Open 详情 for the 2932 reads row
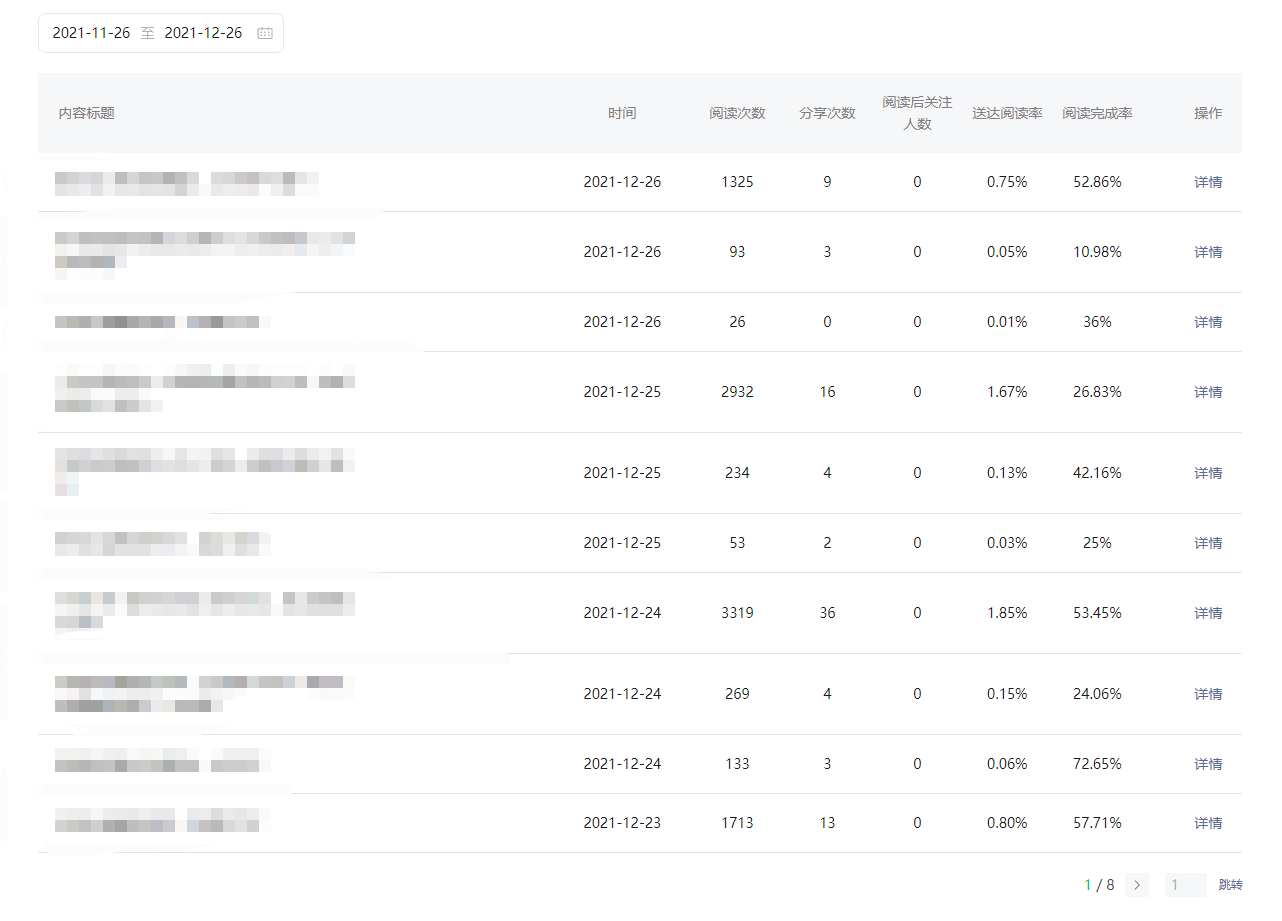The width and height of the screenshot is (1282, 921). pos(1208,392)
